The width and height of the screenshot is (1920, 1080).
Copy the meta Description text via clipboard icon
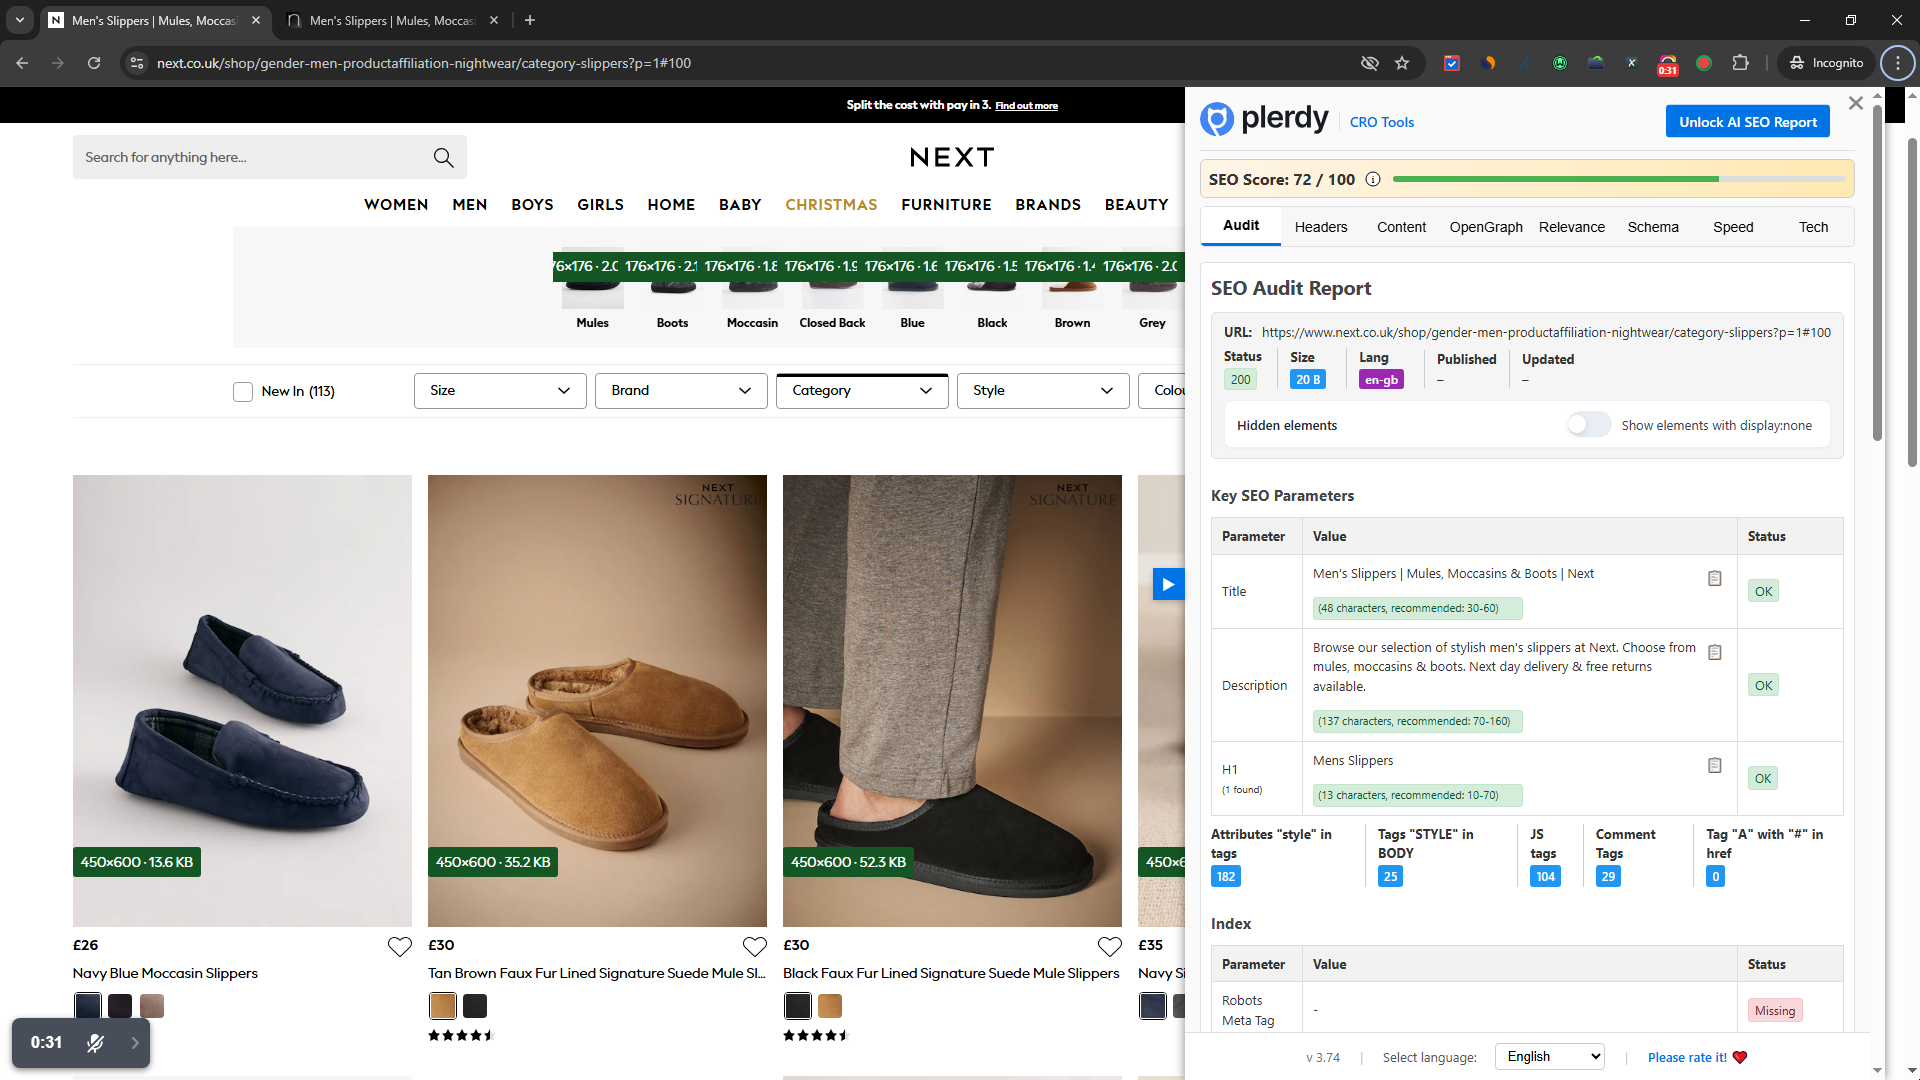pos(1714,652)
